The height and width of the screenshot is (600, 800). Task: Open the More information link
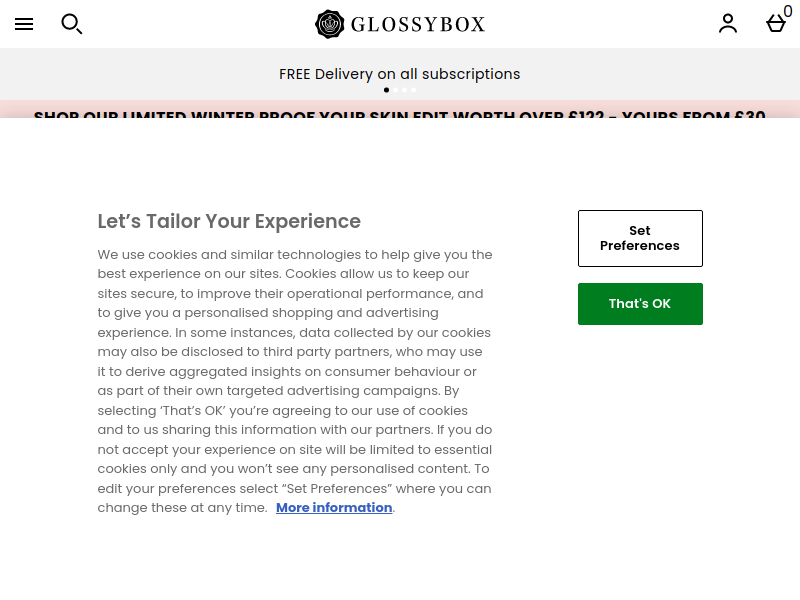point(334,508)
